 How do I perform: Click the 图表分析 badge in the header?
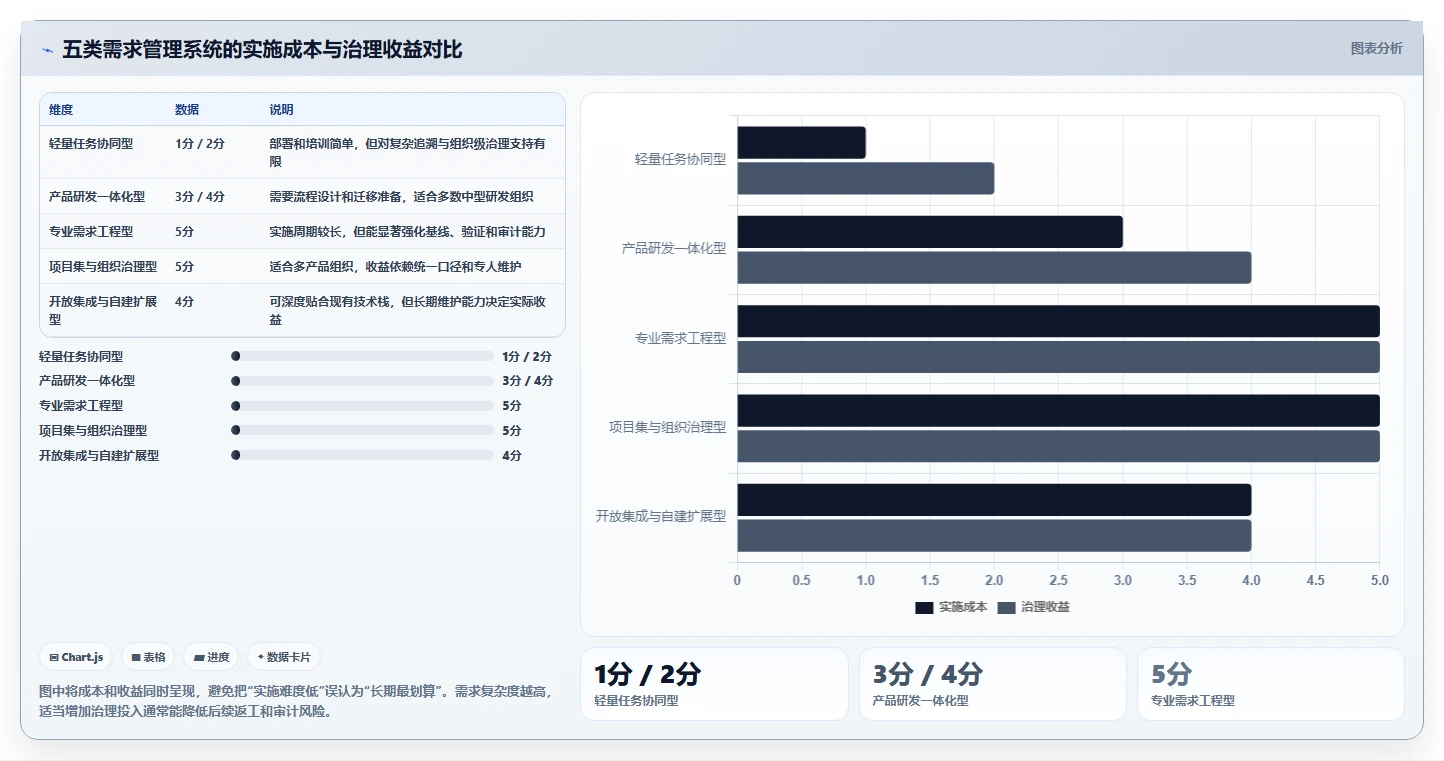point(1376,48)
